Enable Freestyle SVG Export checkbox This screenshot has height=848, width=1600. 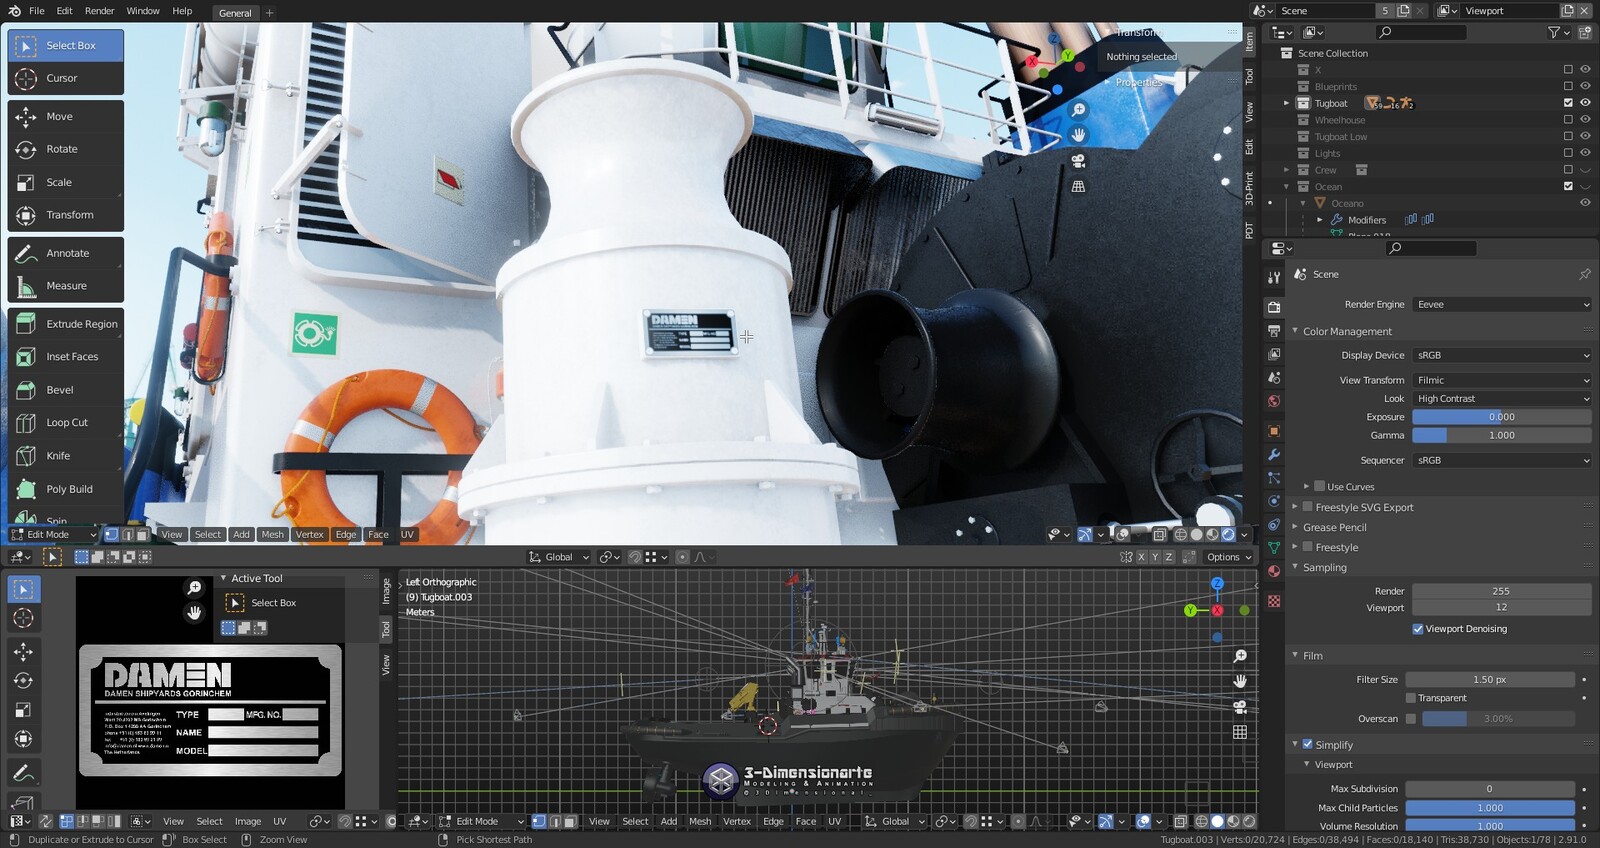1308,507
